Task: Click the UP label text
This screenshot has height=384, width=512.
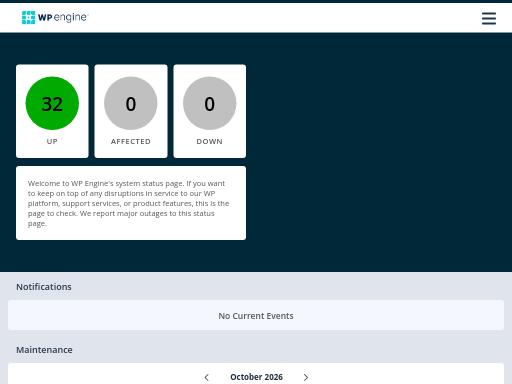Action: tap(52, 141)
